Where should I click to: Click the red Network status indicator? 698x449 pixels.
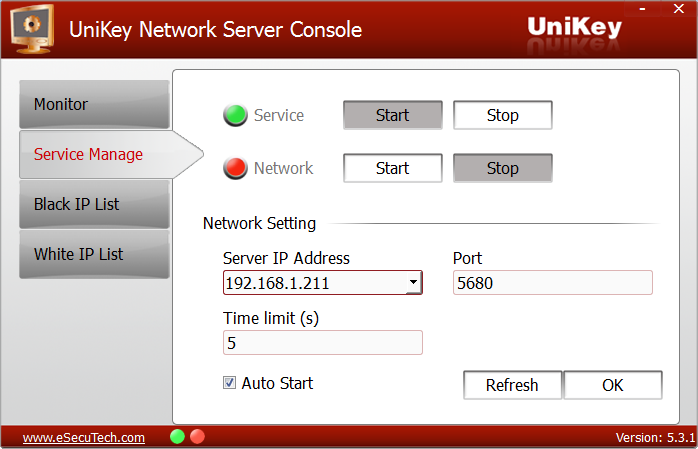click(235, 168)
